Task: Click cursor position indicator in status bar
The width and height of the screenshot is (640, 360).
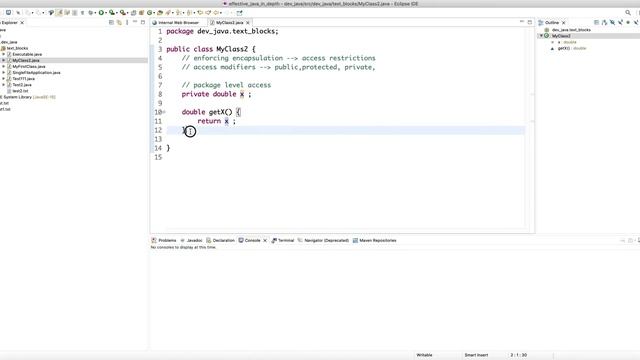Action: pos(518,355)
